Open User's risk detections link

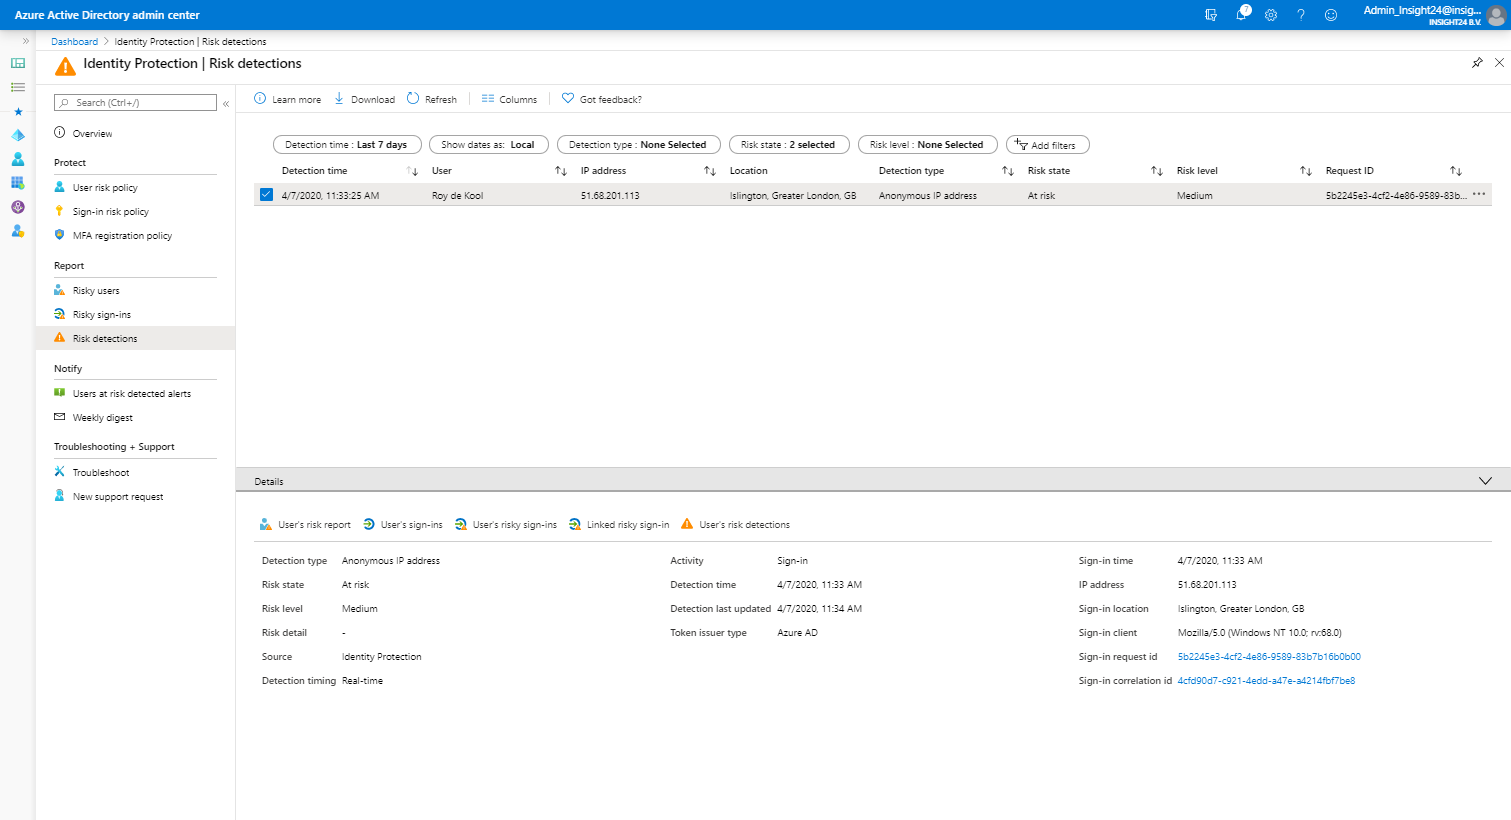pos(735,524)
